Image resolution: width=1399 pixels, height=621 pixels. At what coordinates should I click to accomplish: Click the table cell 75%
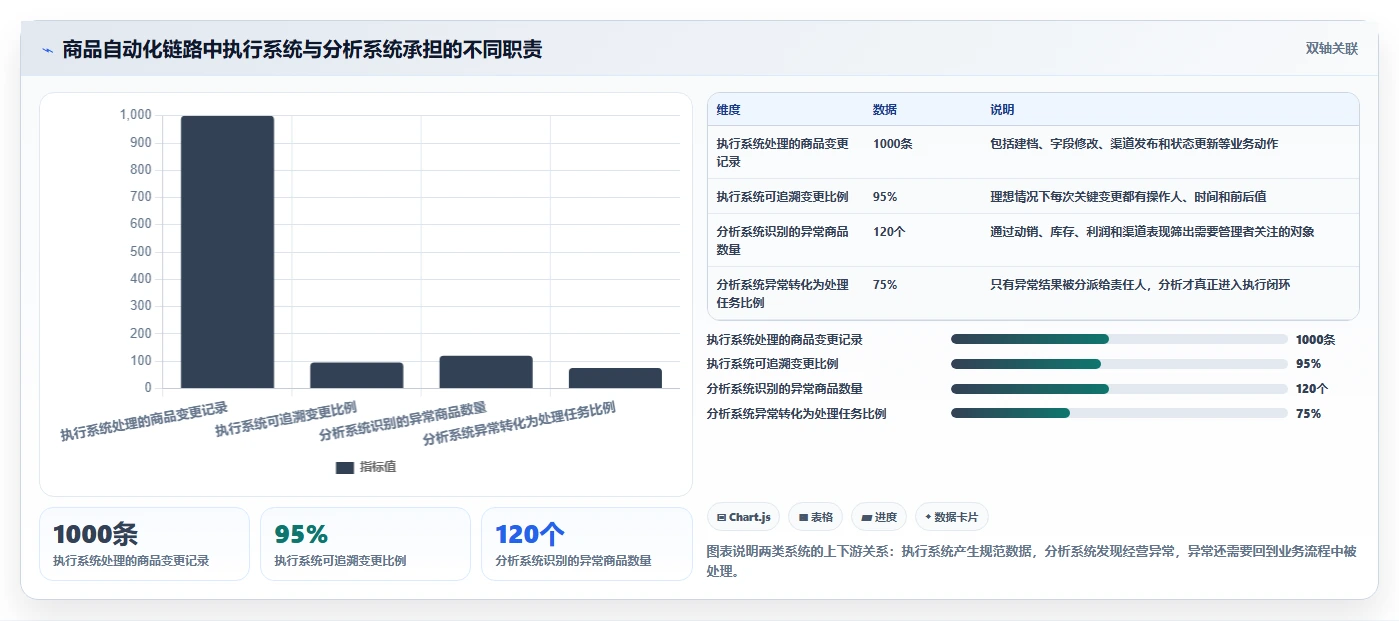pyautogui.click(x=885, y=285)
